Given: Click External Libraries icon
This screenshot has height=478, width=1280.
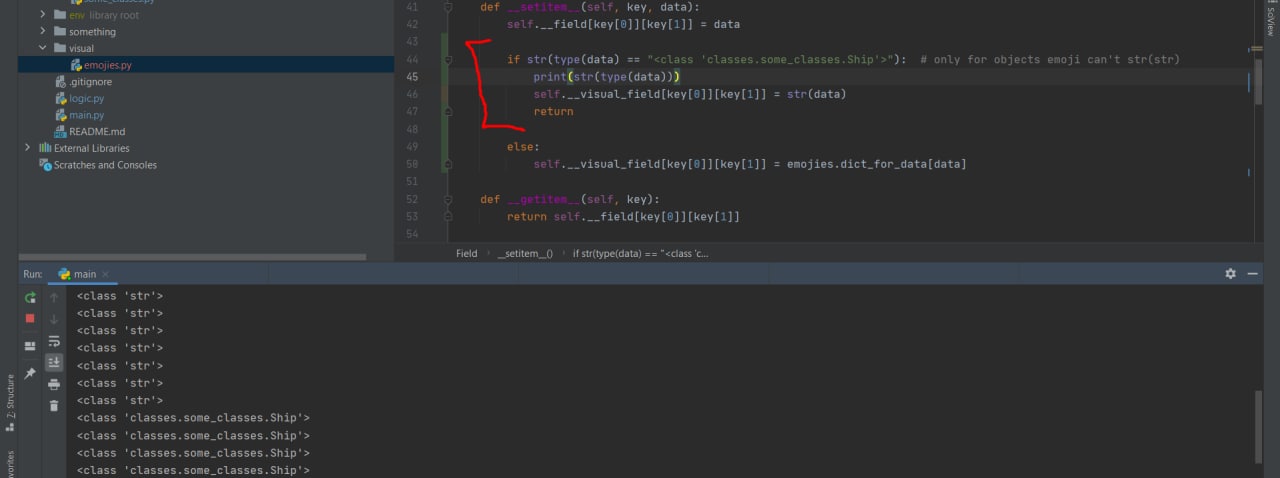Looking at the screenshot, I should 44,148.
